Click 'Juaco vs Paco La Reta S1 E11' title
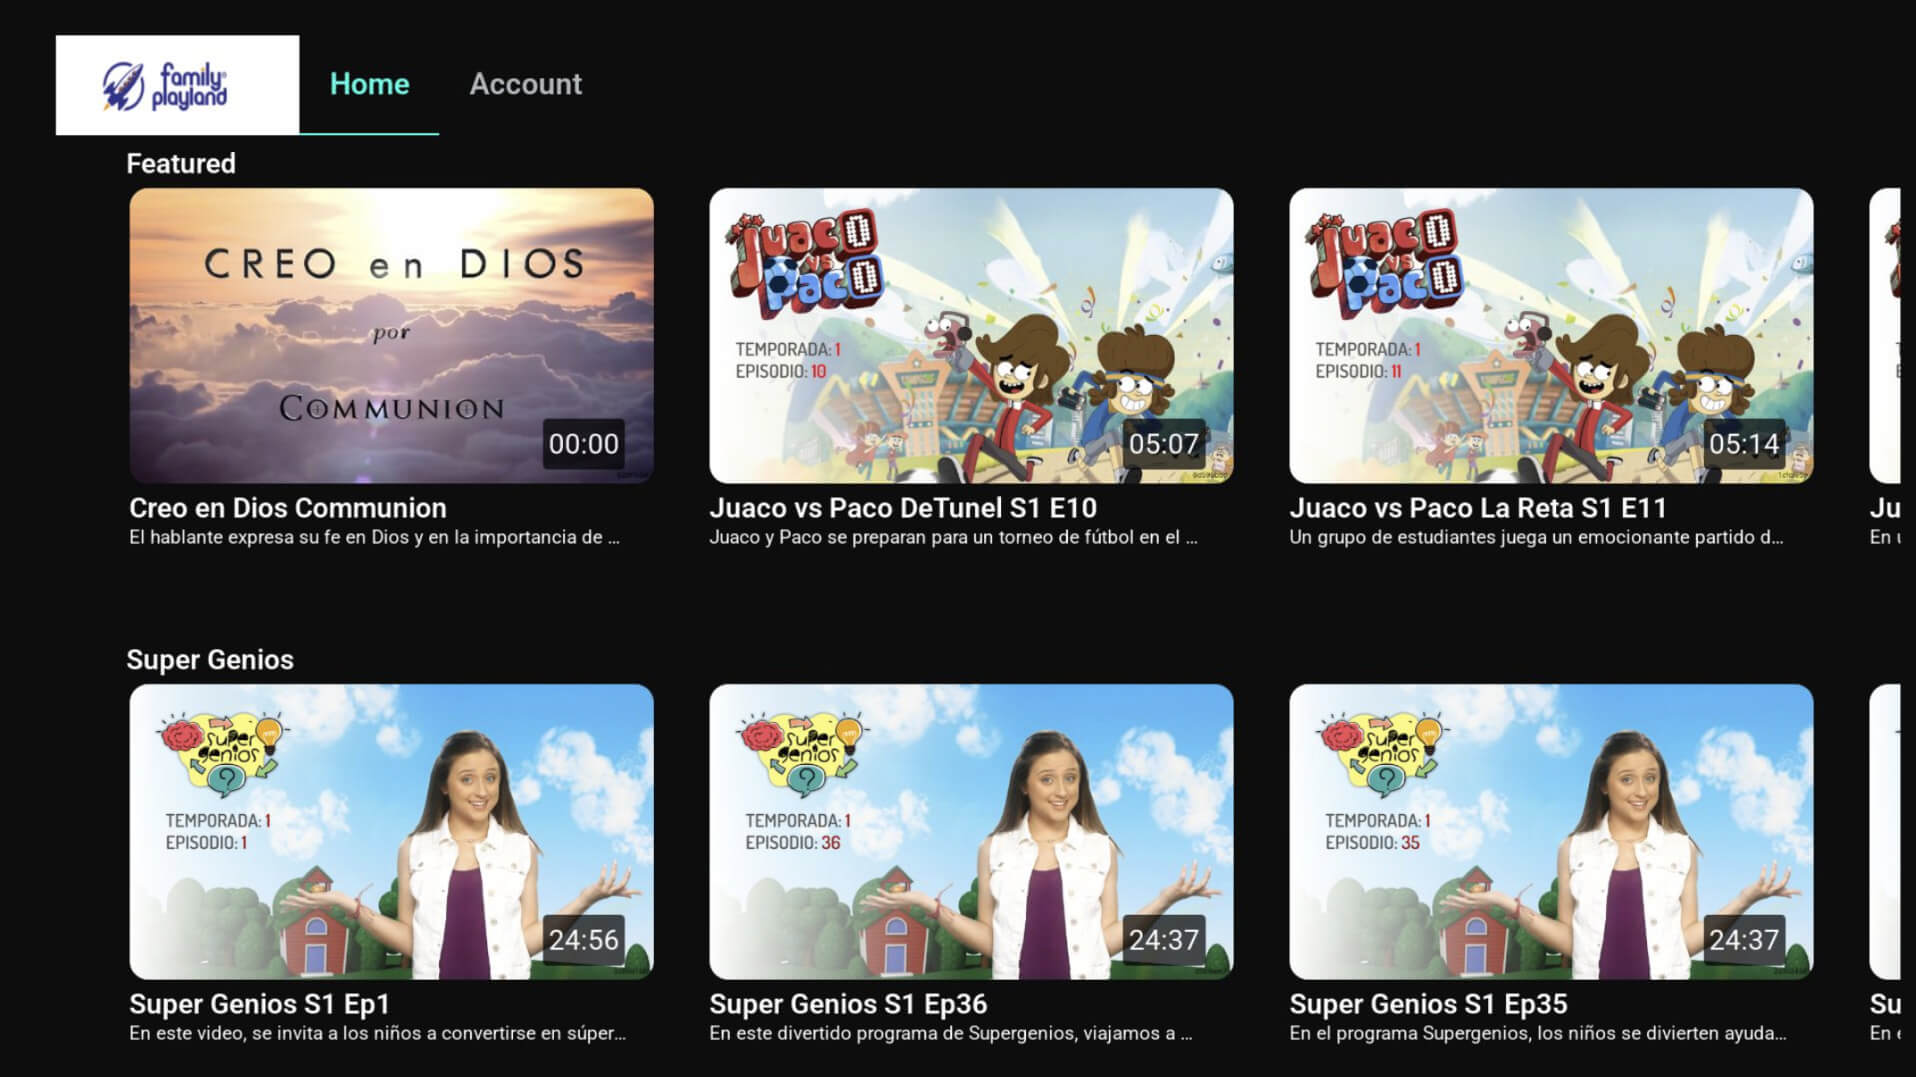The height and width of the screenshot is (1077, 1916). pos(1477,508)
